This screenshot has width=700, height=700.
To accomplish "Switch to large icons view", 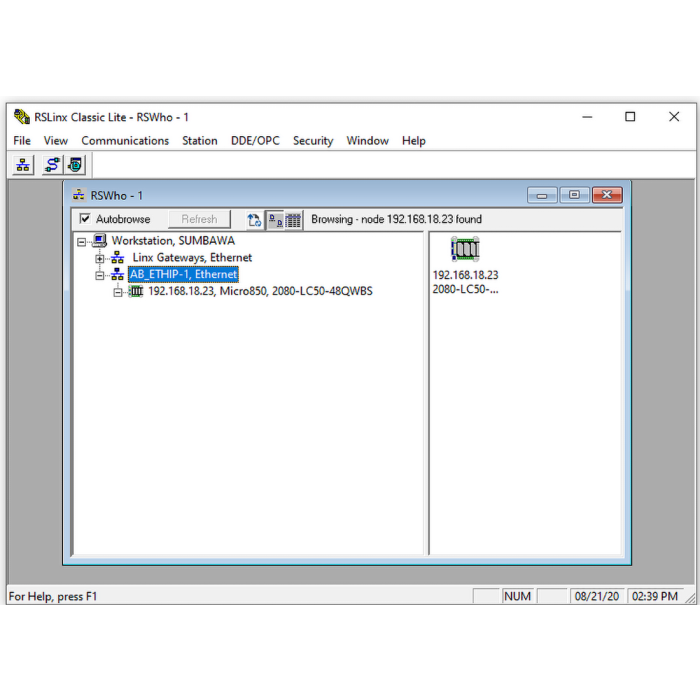I will pos(274,220).
